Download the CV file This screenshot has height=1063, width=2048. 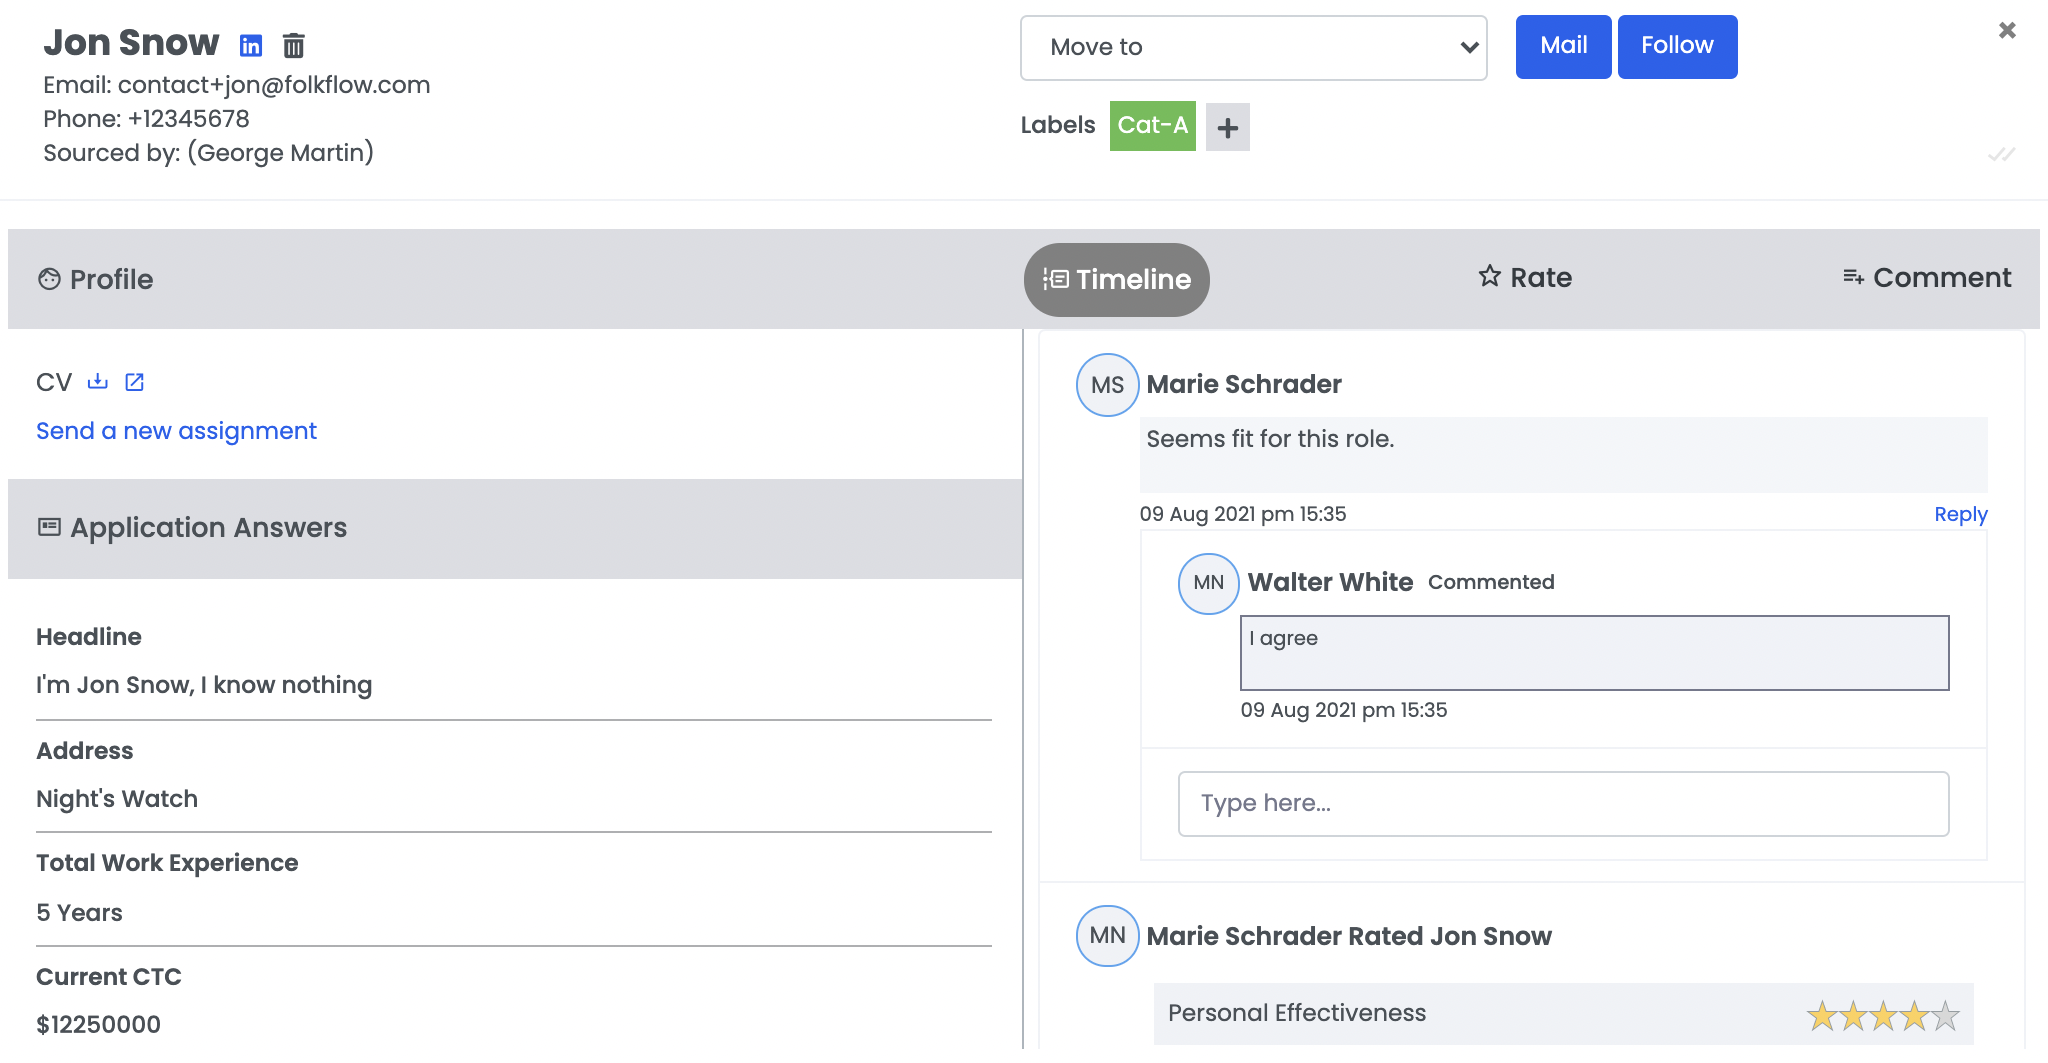pyautogui.click(x=97, y=382)
